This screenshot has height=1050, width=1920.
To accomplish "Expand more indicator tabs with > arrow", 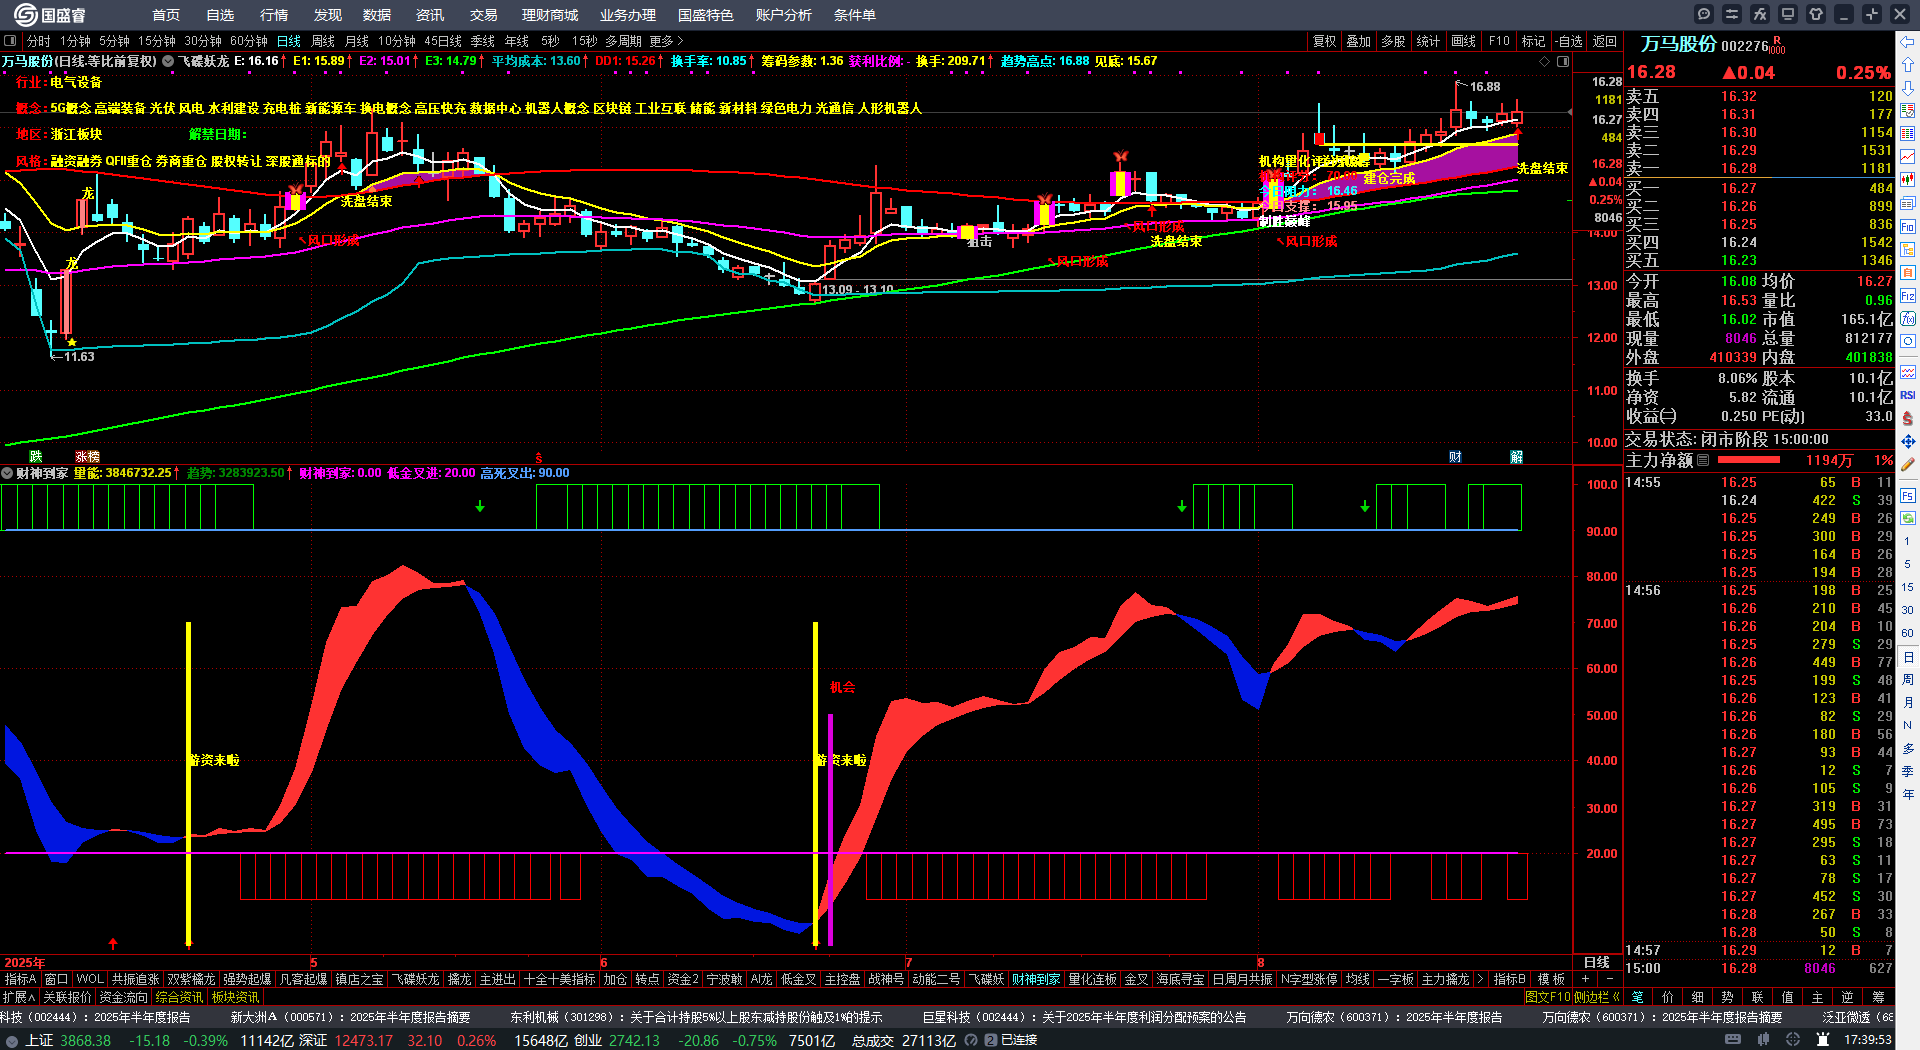I will (x=1480, y=979).
